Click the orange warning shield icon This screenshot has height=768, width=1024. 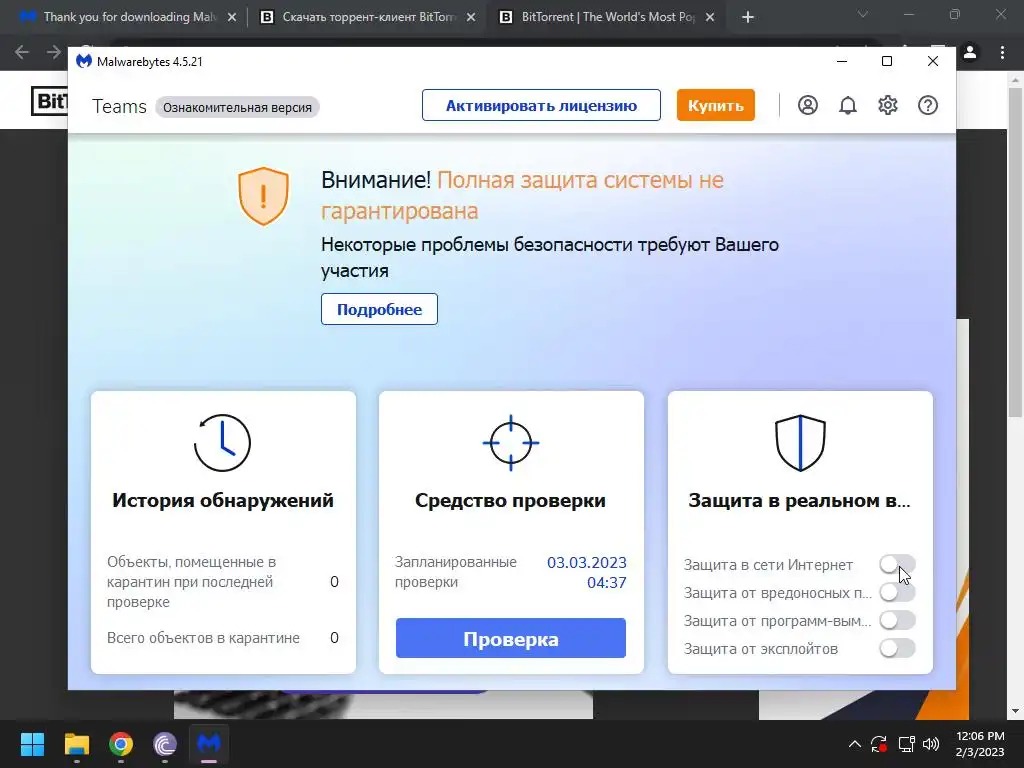[263, 196]
